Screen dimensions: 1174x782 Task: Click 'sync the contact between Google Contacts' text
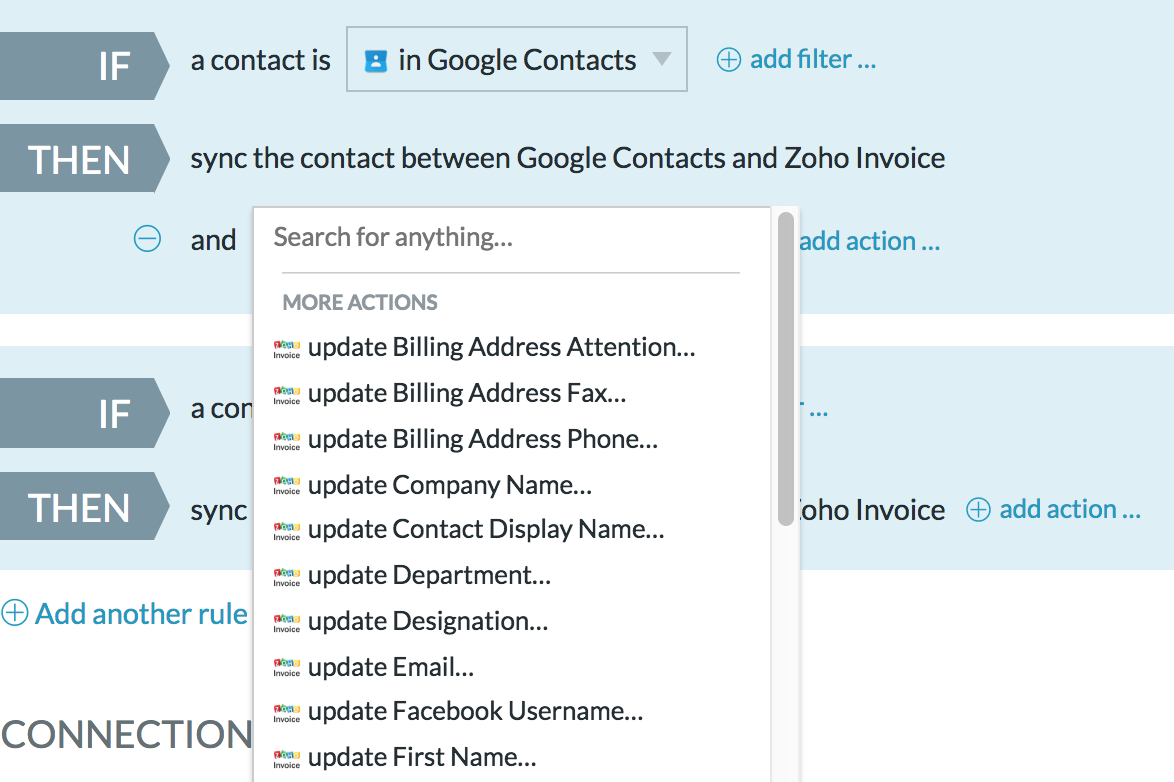point(459,159)
